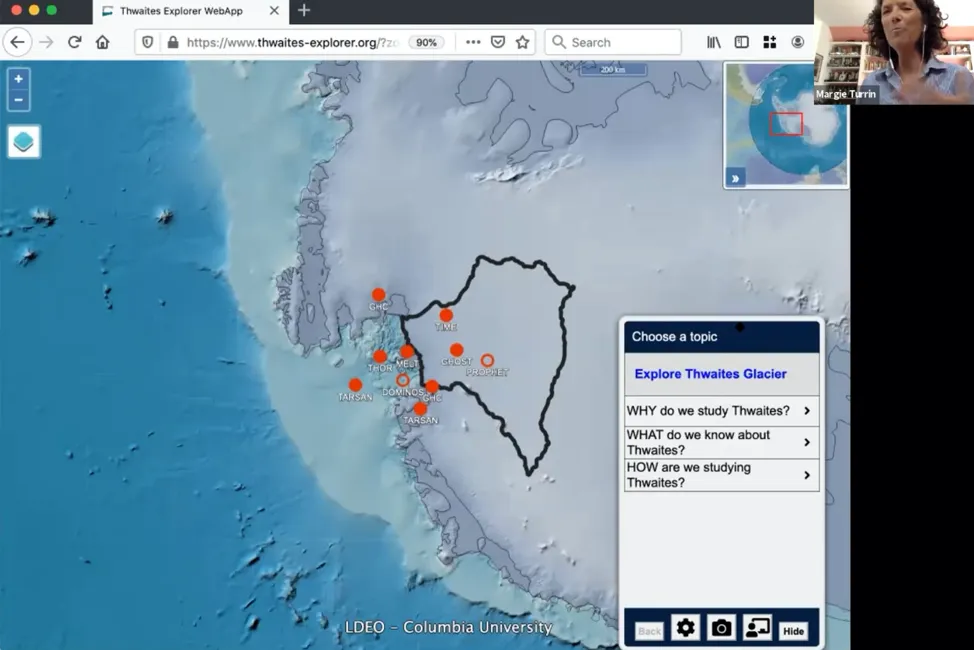Select the northern GHC marker near coast
The image size is (974, 650).
point(378,295)
